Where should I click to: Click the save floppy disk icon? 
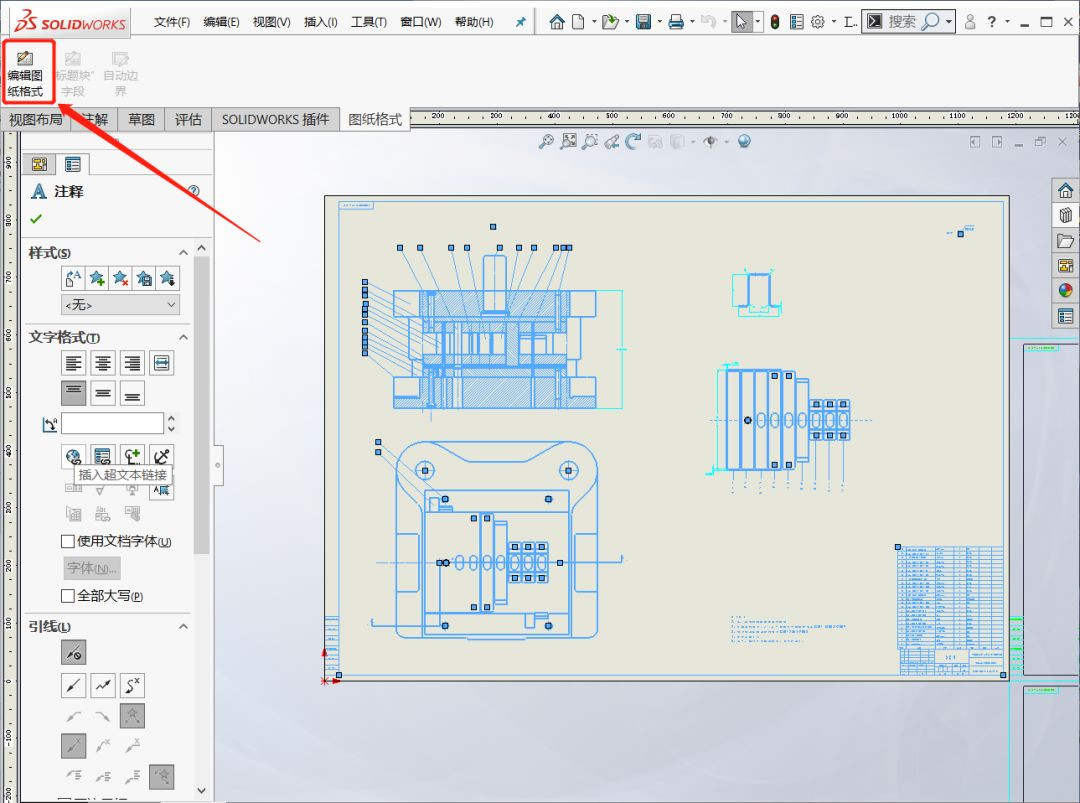pos(644,22)
